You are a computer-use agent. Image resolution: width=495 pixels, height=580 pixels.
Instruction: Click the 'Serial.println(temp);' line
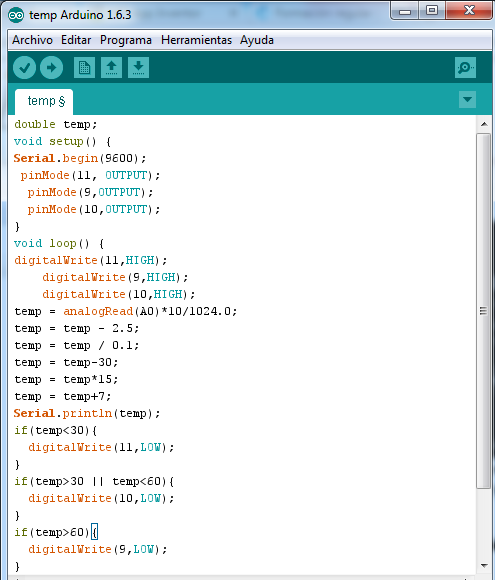pos(87,414)
